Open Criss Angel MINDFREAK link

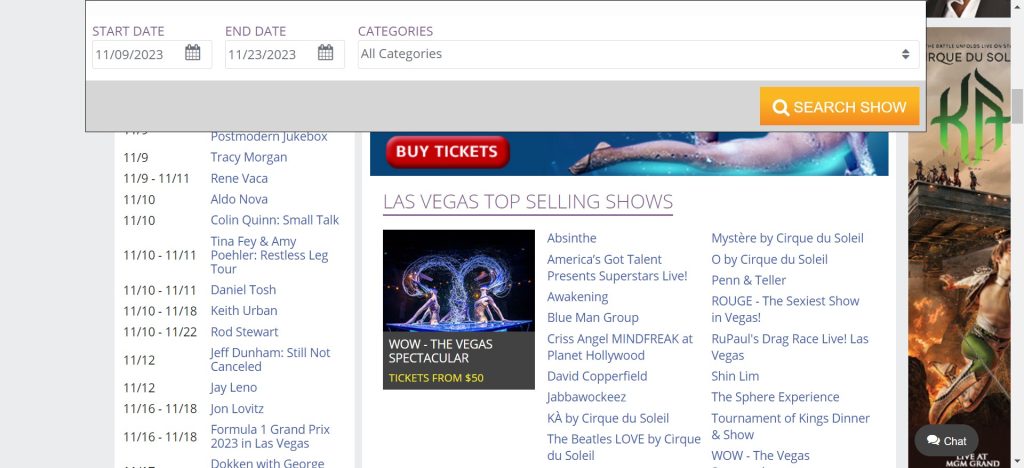(620, 347)
